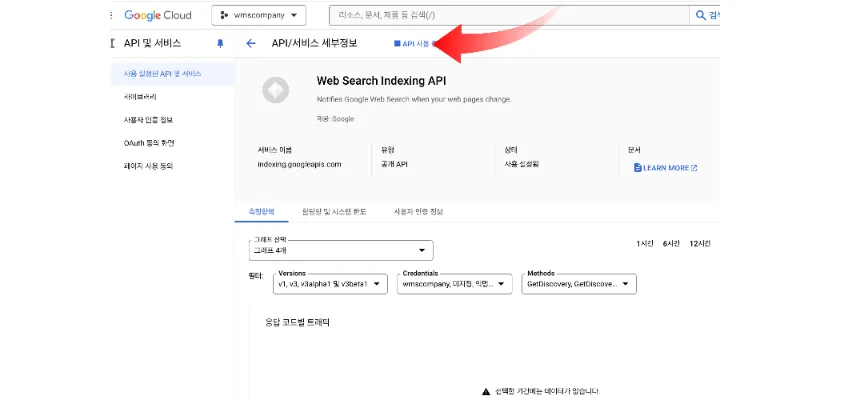This screenshot has width=864, height=400.
Task: Open the Versions filter dropdown
Action: click(x=330, y=284)
